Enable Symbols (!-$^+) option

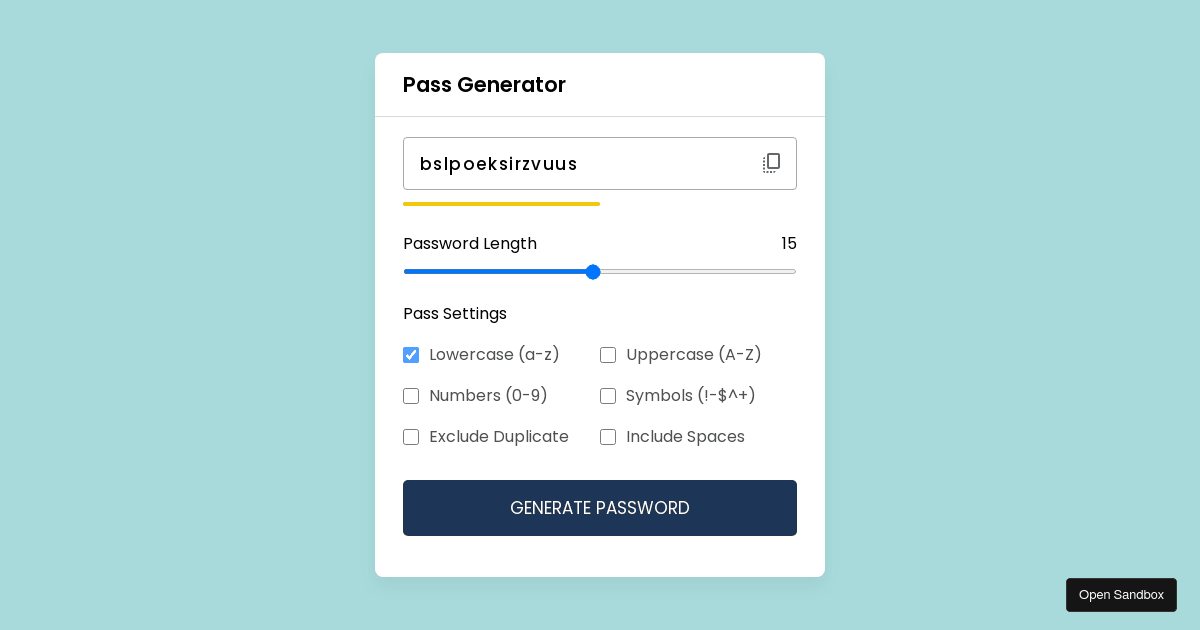coord(608,396)
